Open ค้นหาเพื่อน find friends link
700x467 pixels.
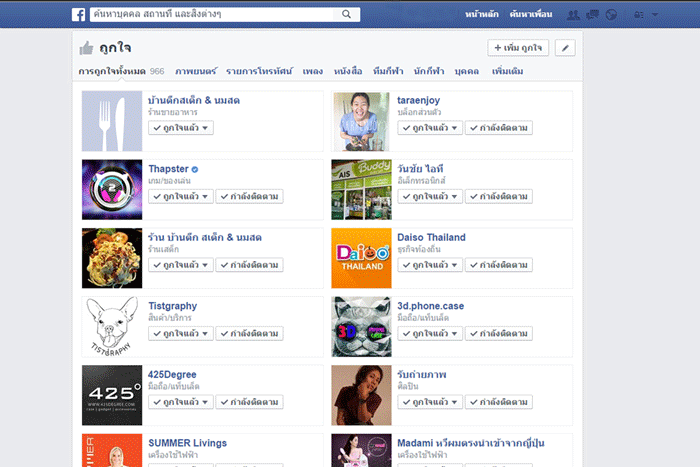pyautogui.click(x=531, y=14)
